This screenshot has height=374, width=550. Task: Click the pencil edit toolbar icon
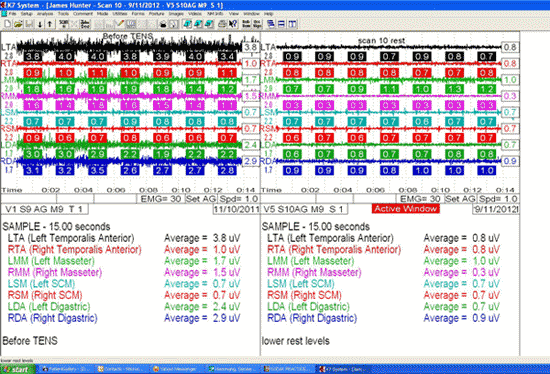coord(119,24)
